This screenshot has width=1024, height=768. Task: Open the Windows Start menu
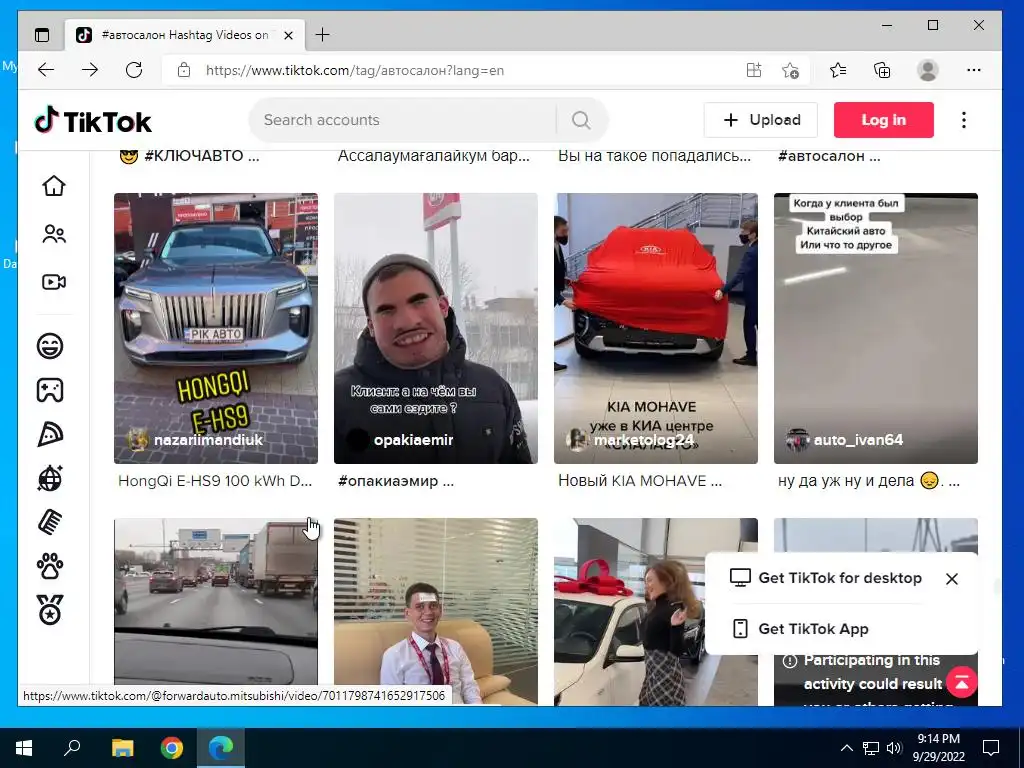click(24, 748)
